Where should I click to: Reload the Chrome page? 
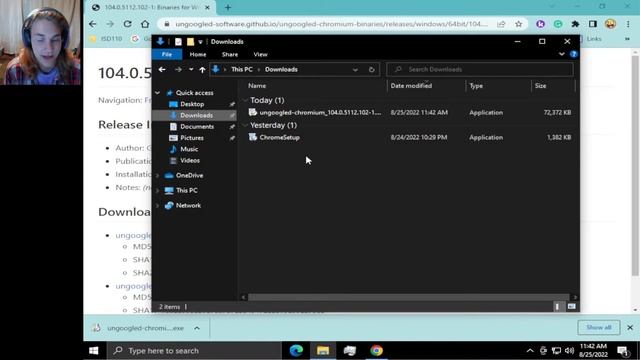point(127,24)
